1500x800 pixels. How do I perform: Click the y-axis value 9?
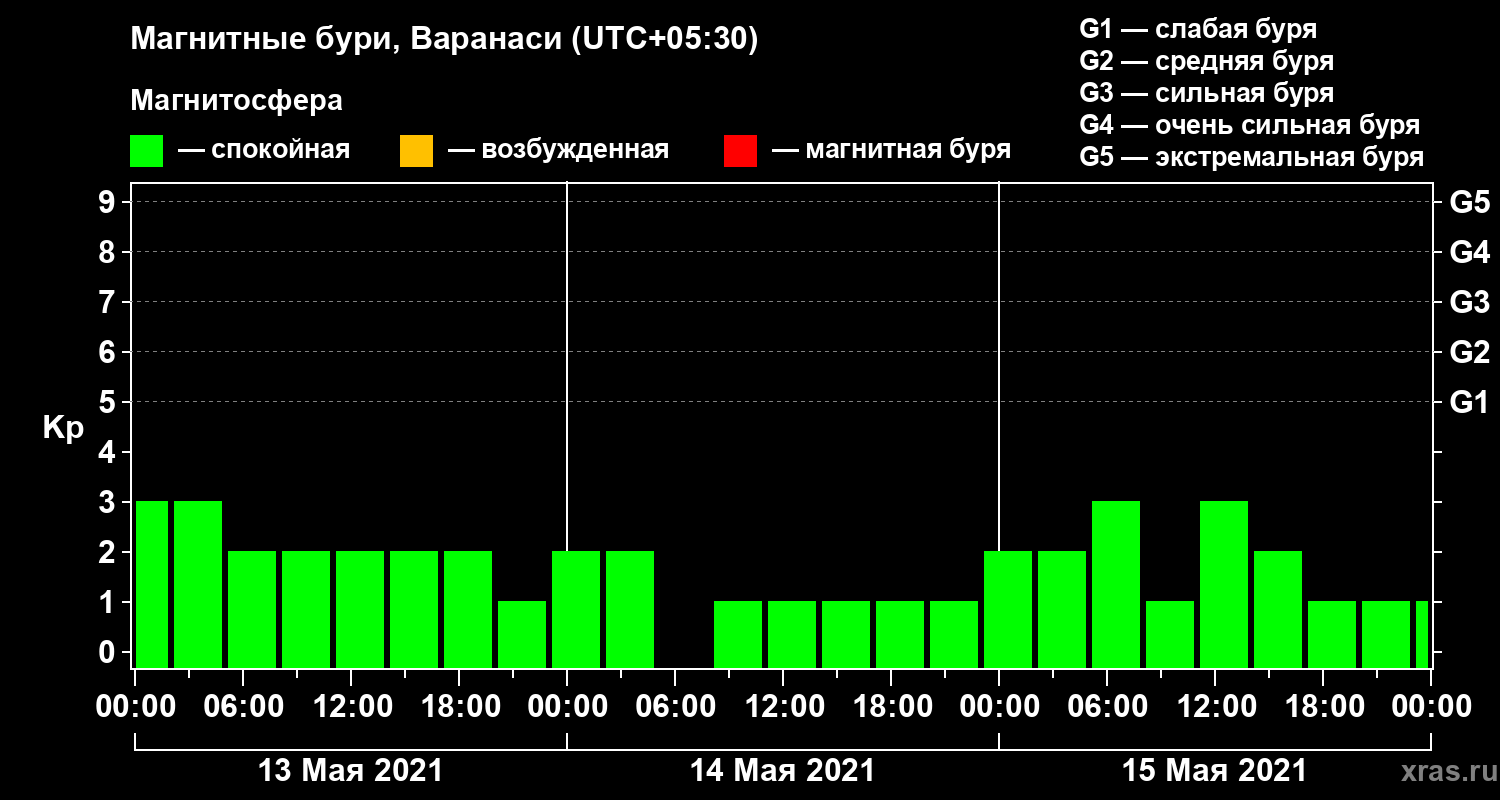pos(109,203)
